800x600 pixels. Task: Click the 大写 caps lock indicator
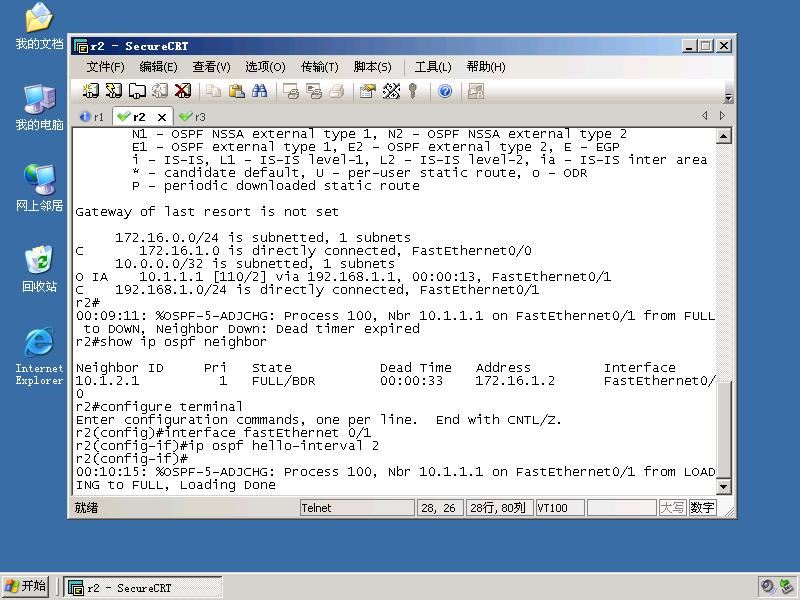coord(671,508)
